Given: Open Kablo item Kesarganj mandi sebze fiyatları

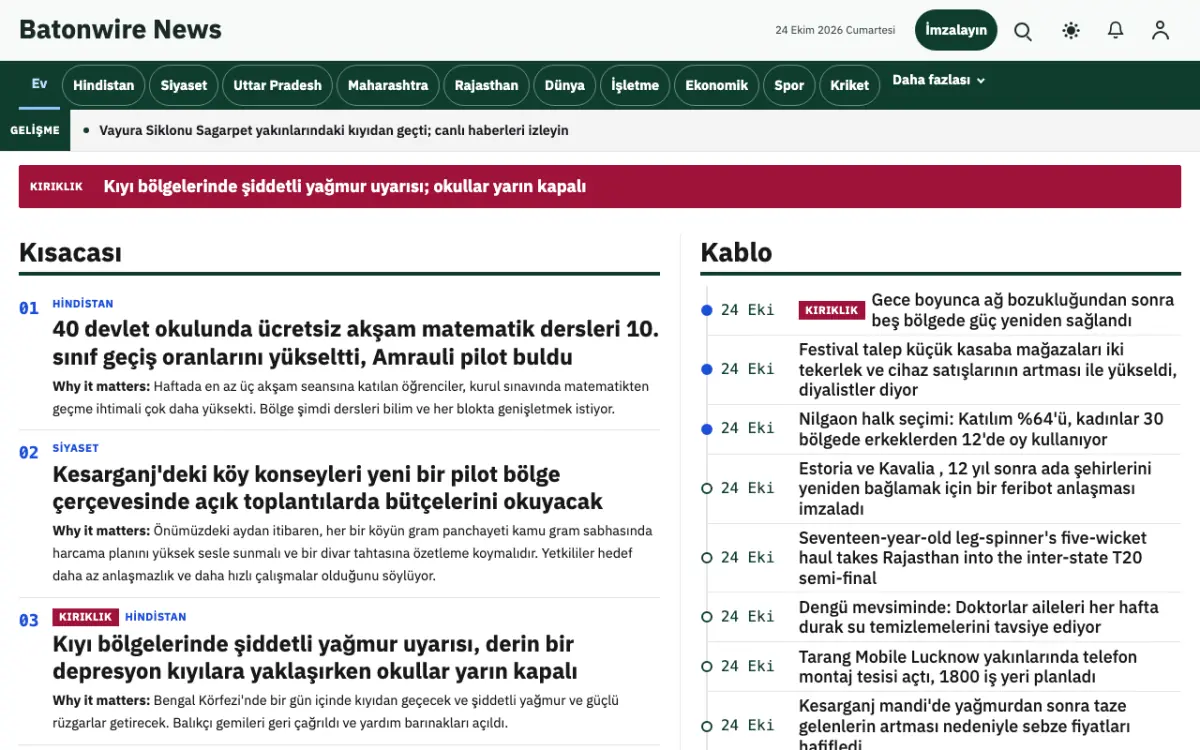Looking at the screenshot, I should click(965, 723).
